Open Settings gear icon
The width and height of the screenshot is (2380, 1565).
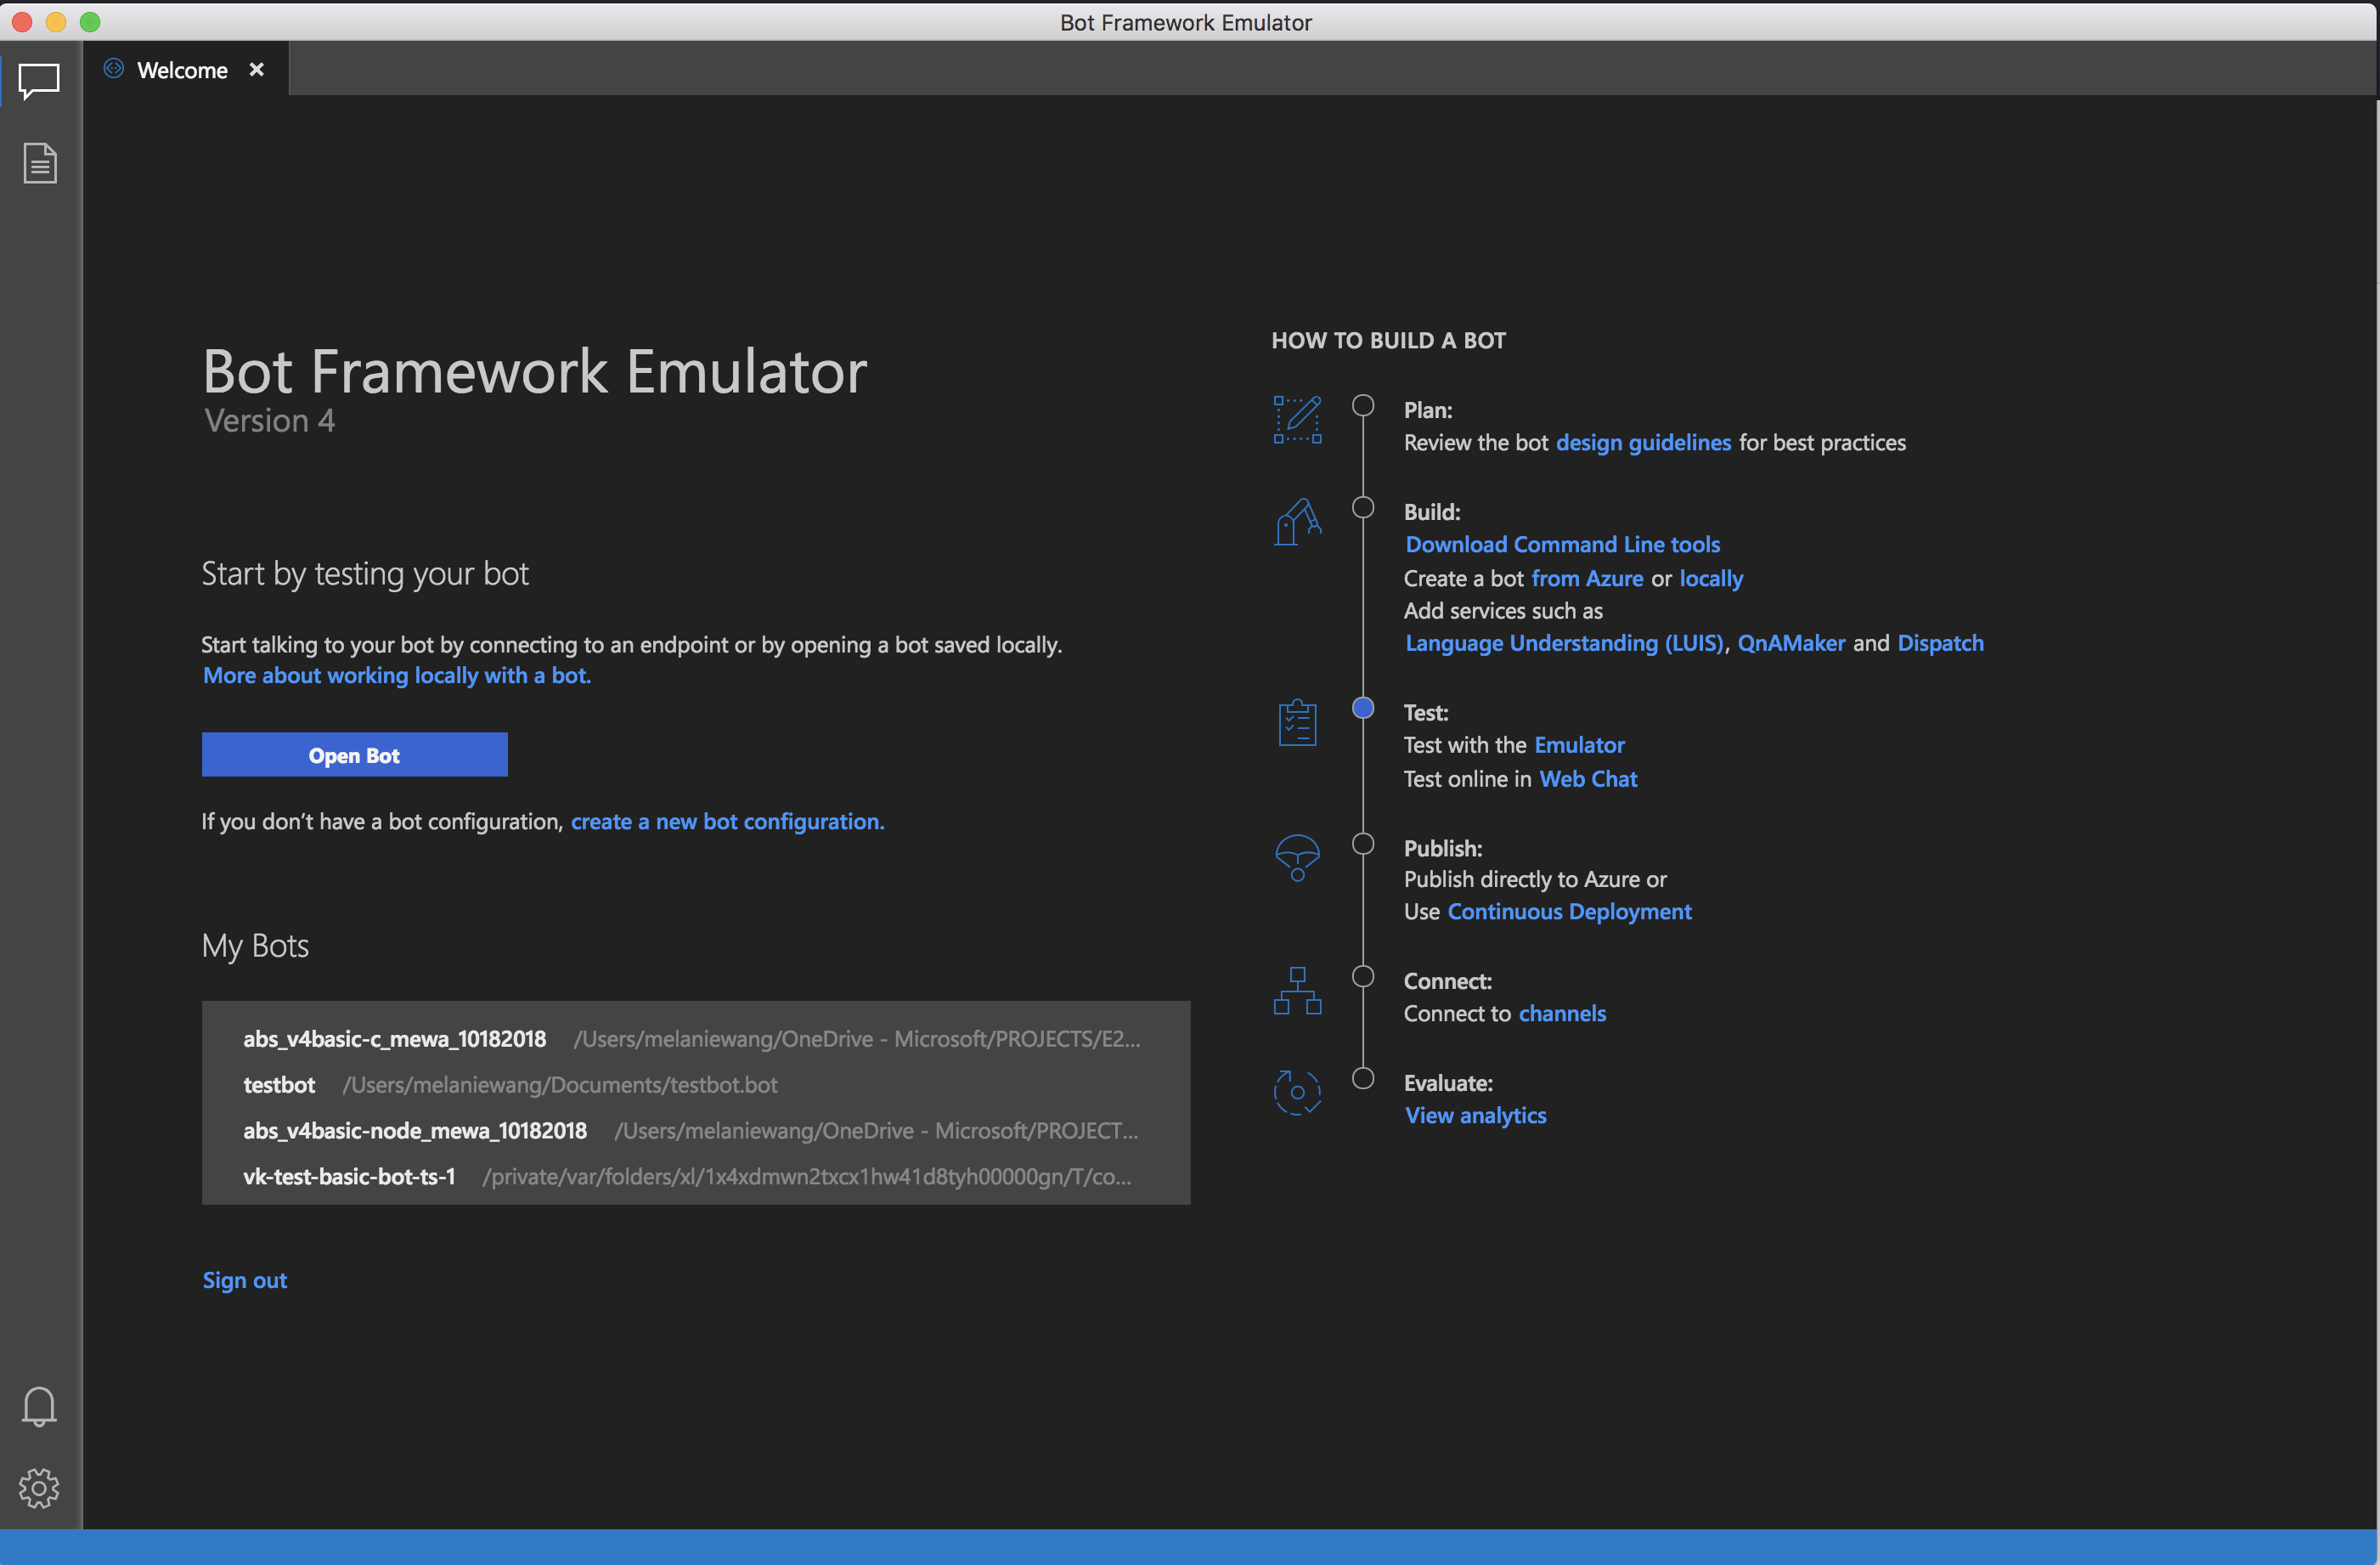click(x=39, y=1488)
